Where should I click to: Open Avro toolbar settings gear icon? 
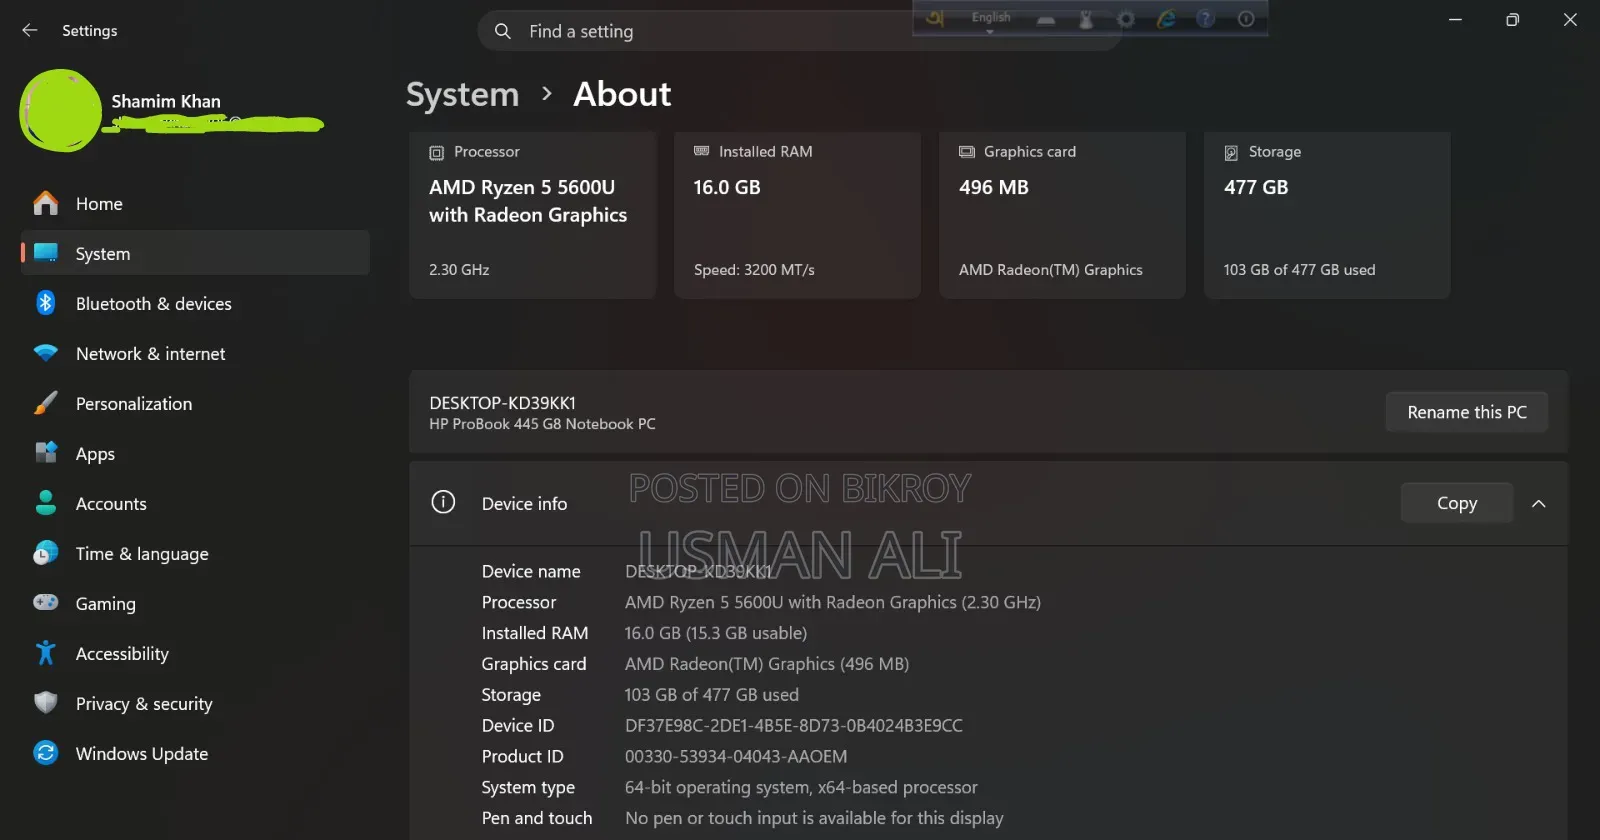click(1126, 19)
